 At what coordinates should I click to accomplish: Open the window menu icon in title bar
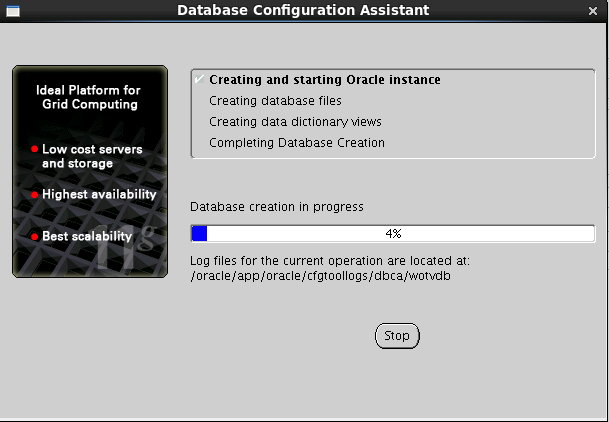click(13, 11)
